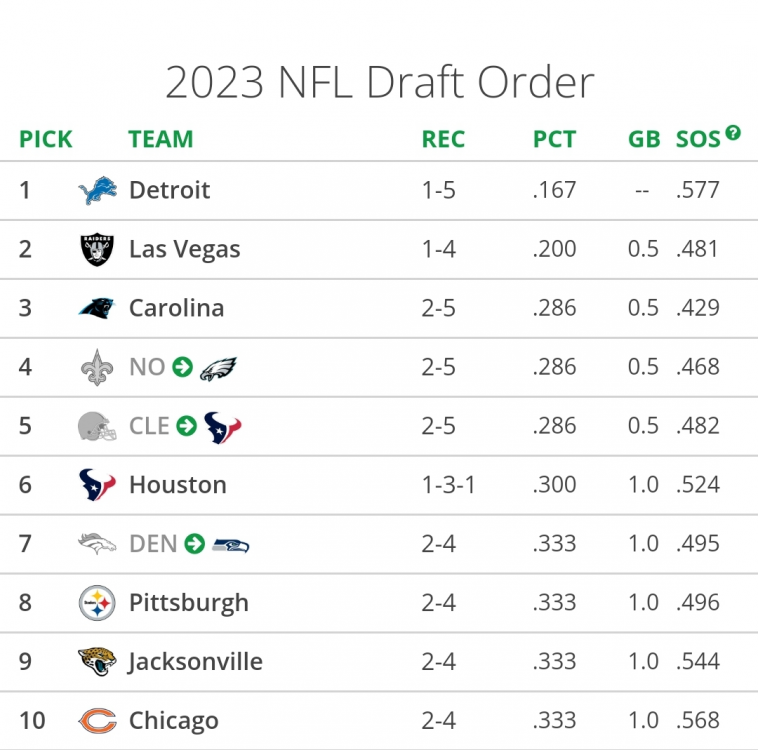The width and height of the screenshot is (758, 750).
Task: Click the Carolina Panthers logo
Action: click(97, 308)
